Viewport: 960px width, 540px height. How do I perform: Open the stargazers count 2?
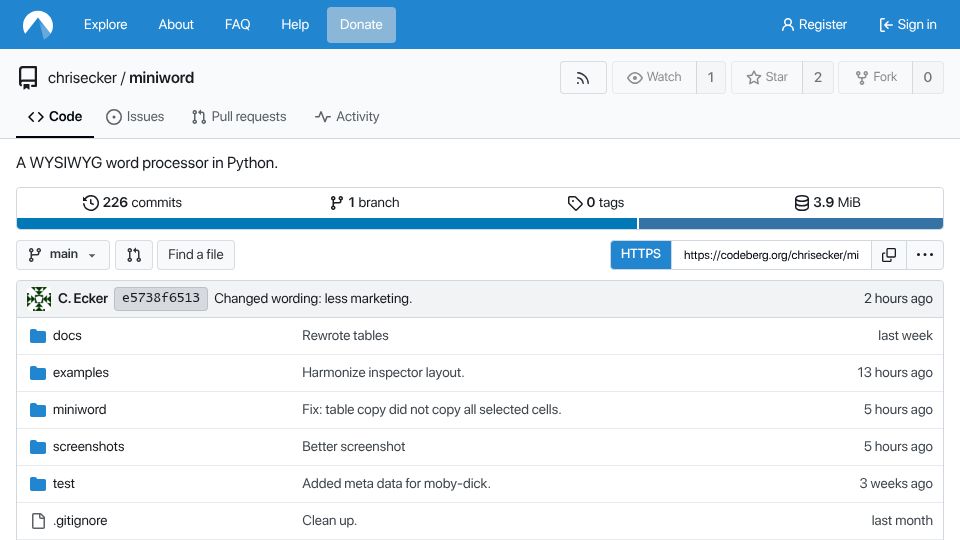pos(817,77)
